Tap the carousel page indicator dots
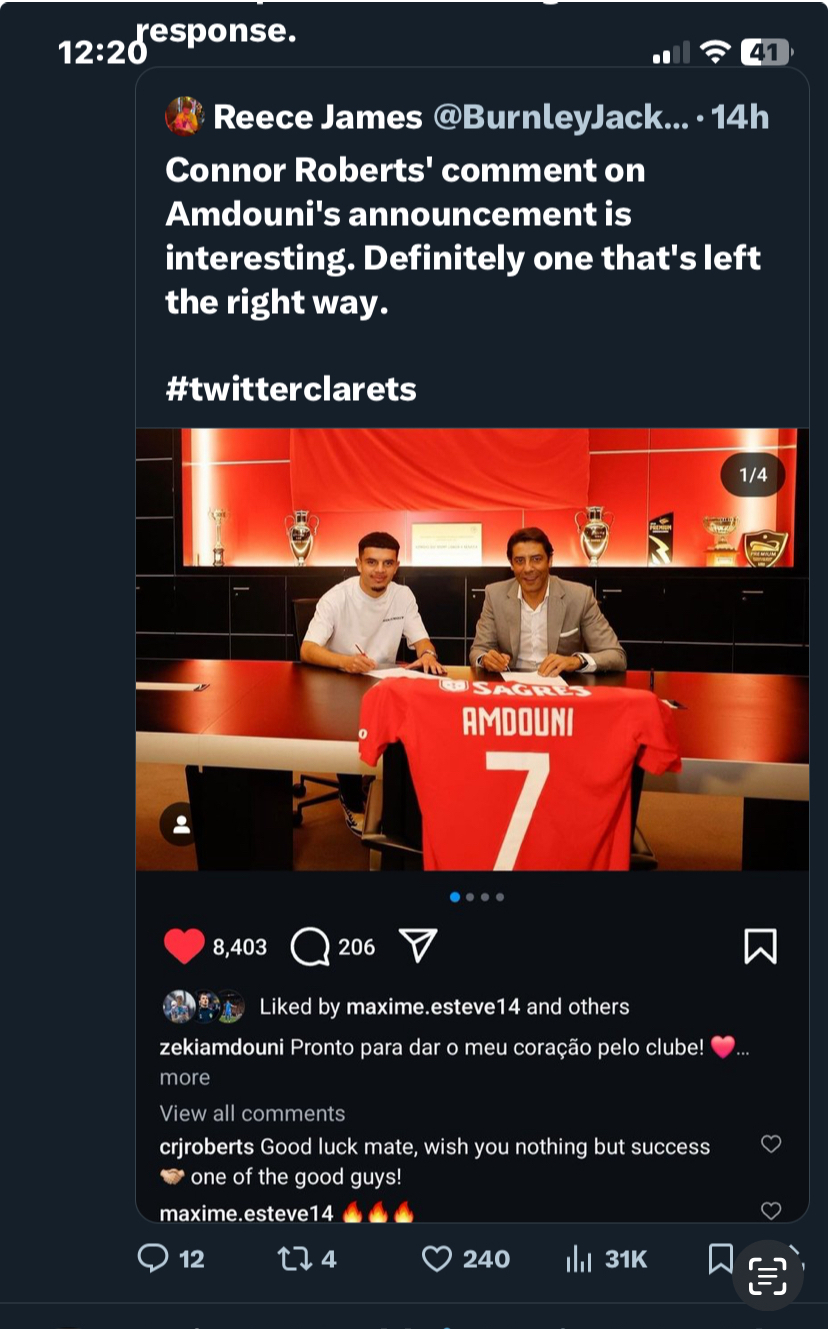 coord(477,897)
